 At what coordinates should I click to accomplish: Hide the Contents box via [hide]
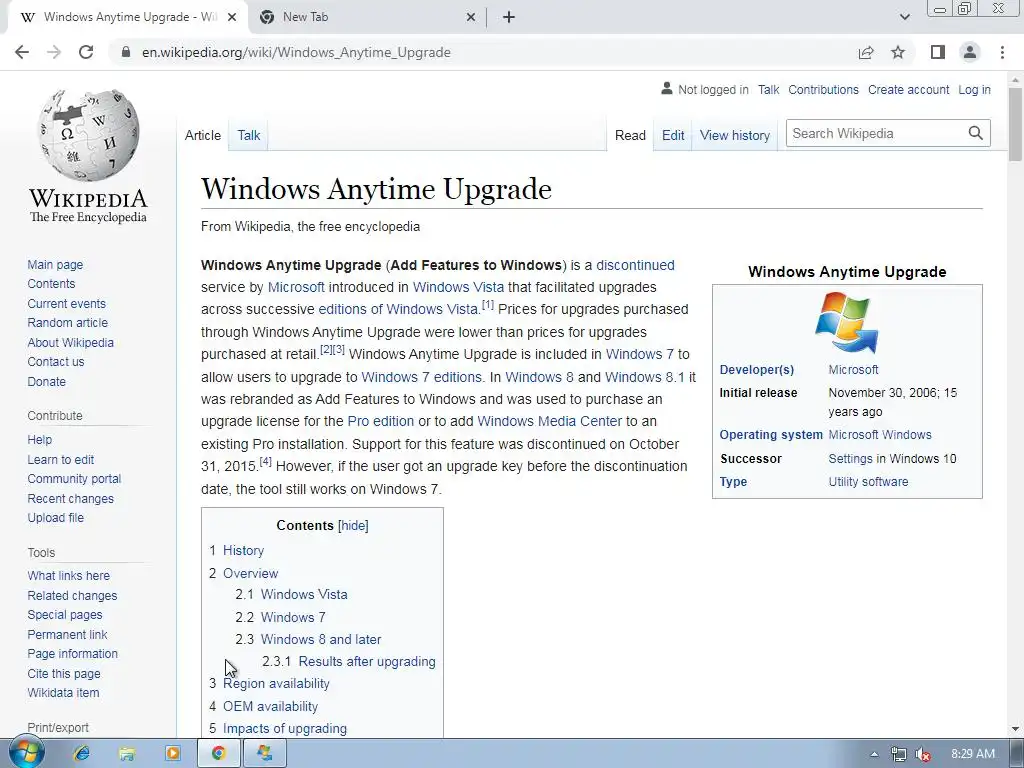(353, 526)
